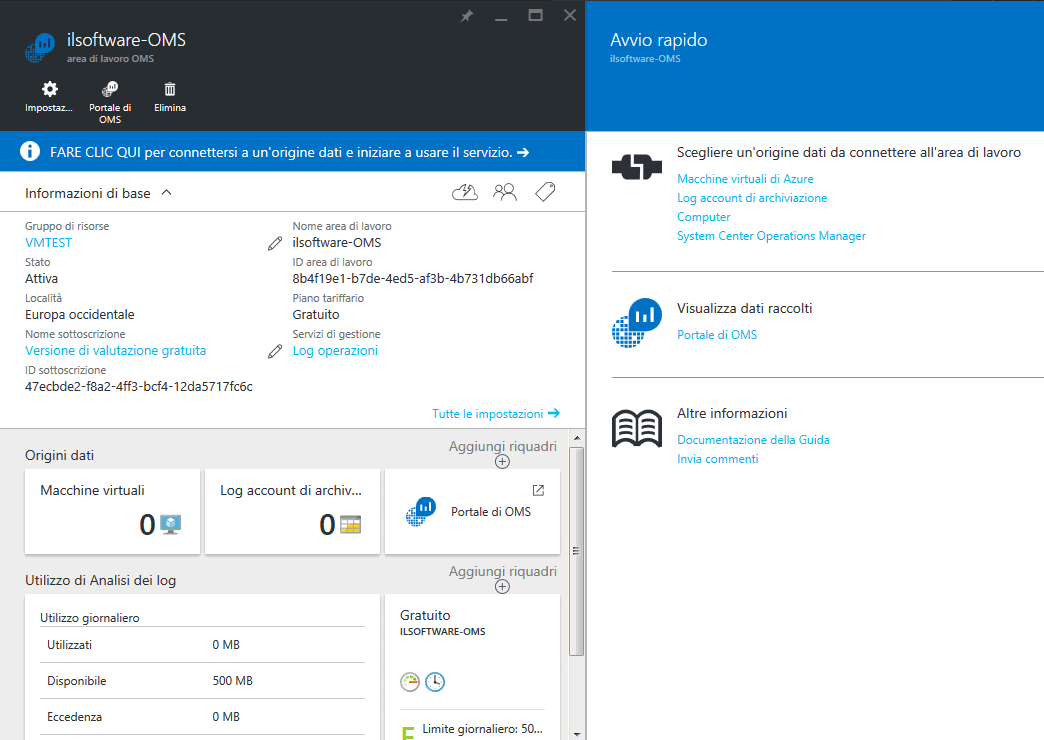Screen dimensions: 1044x740
Task: Click Limite giornaliero text in Gratuito tile
Action: click(482, 729)
